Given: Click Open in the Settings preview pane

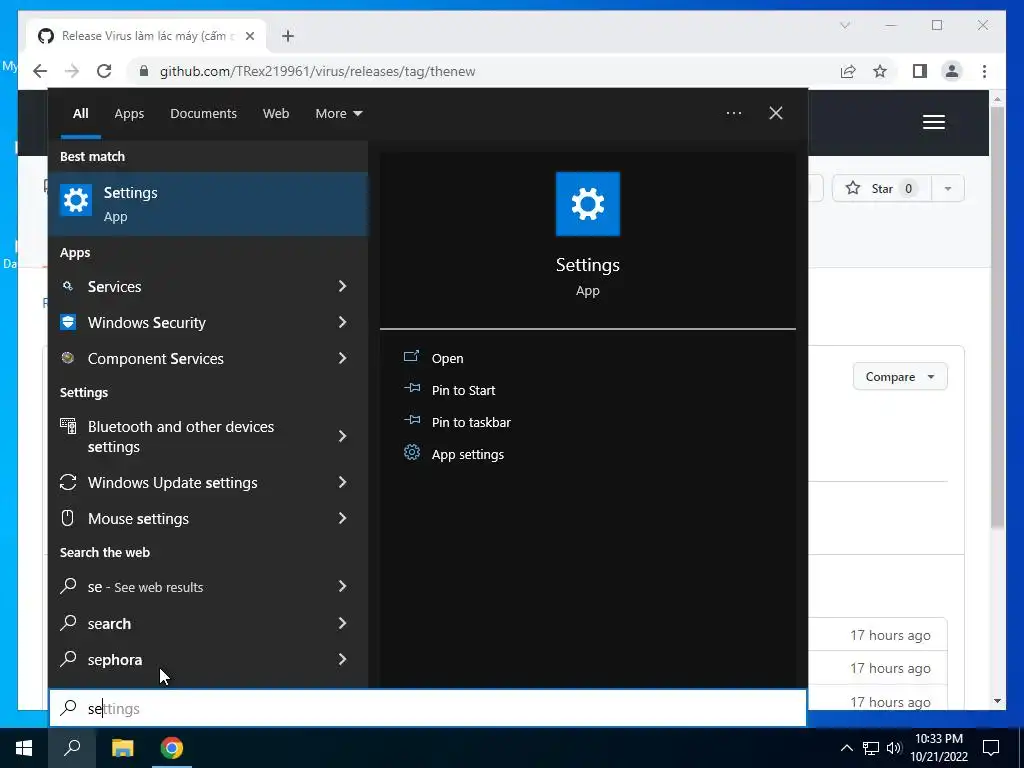Looking at the screenshot, I should (x=447, y=359).
